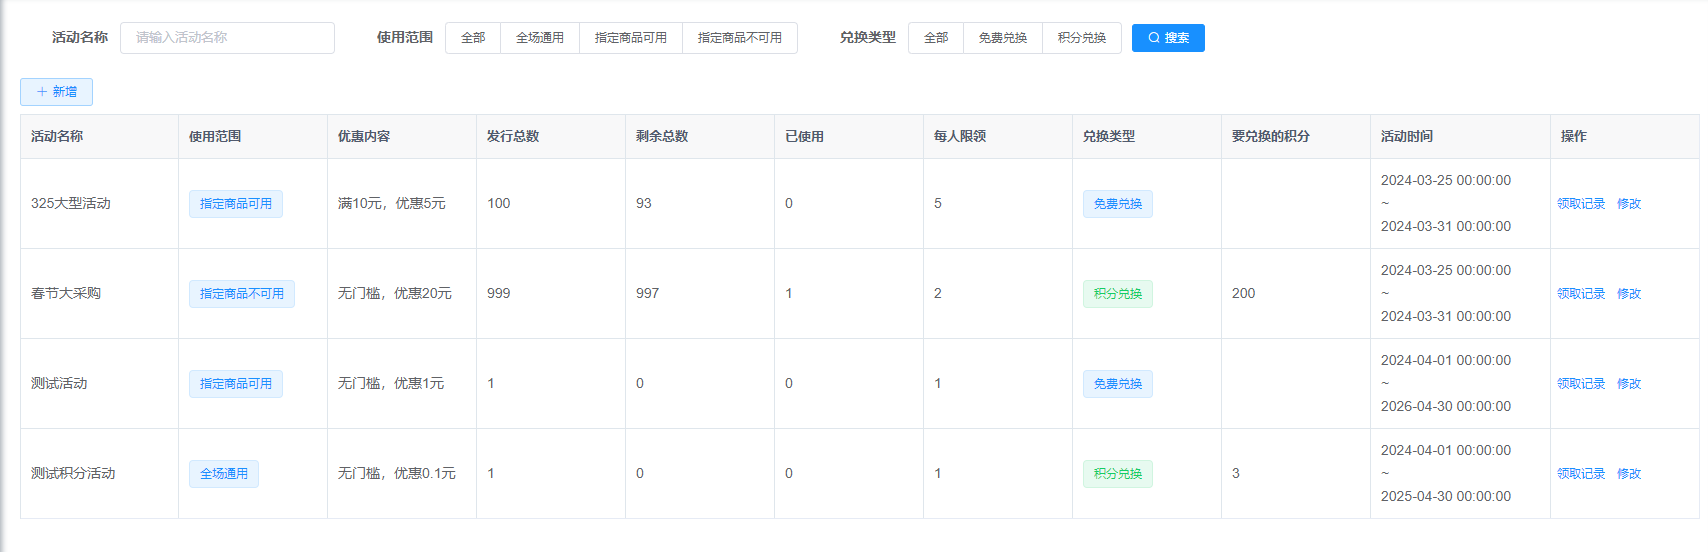The image size is (1708, 552).
Task: View 领取记录 for 测试活动 row
Action: (x=1580, y=384)
